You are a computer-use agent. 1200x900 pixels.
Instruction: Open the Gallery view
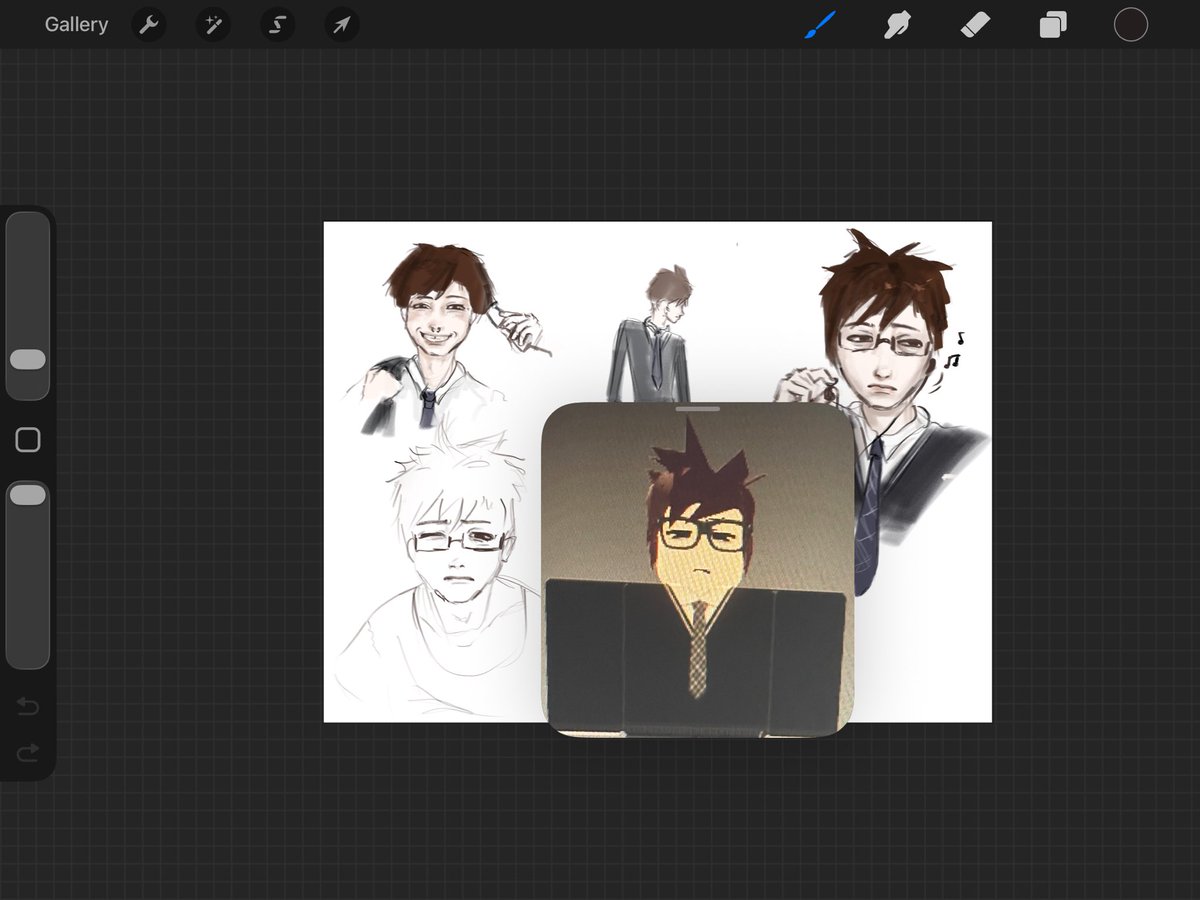coord(76,25)
